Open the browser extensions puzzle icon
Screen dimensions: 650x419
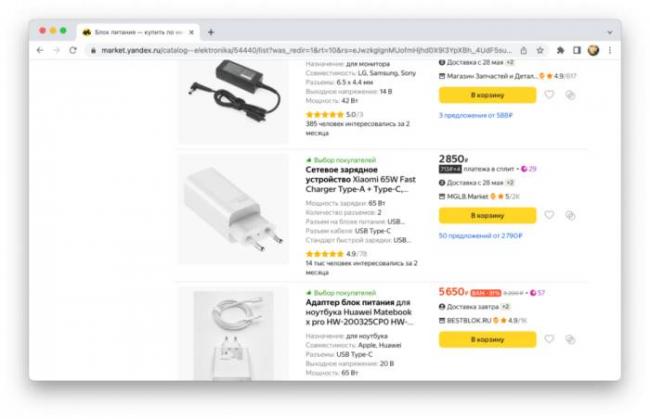[560, 50]
